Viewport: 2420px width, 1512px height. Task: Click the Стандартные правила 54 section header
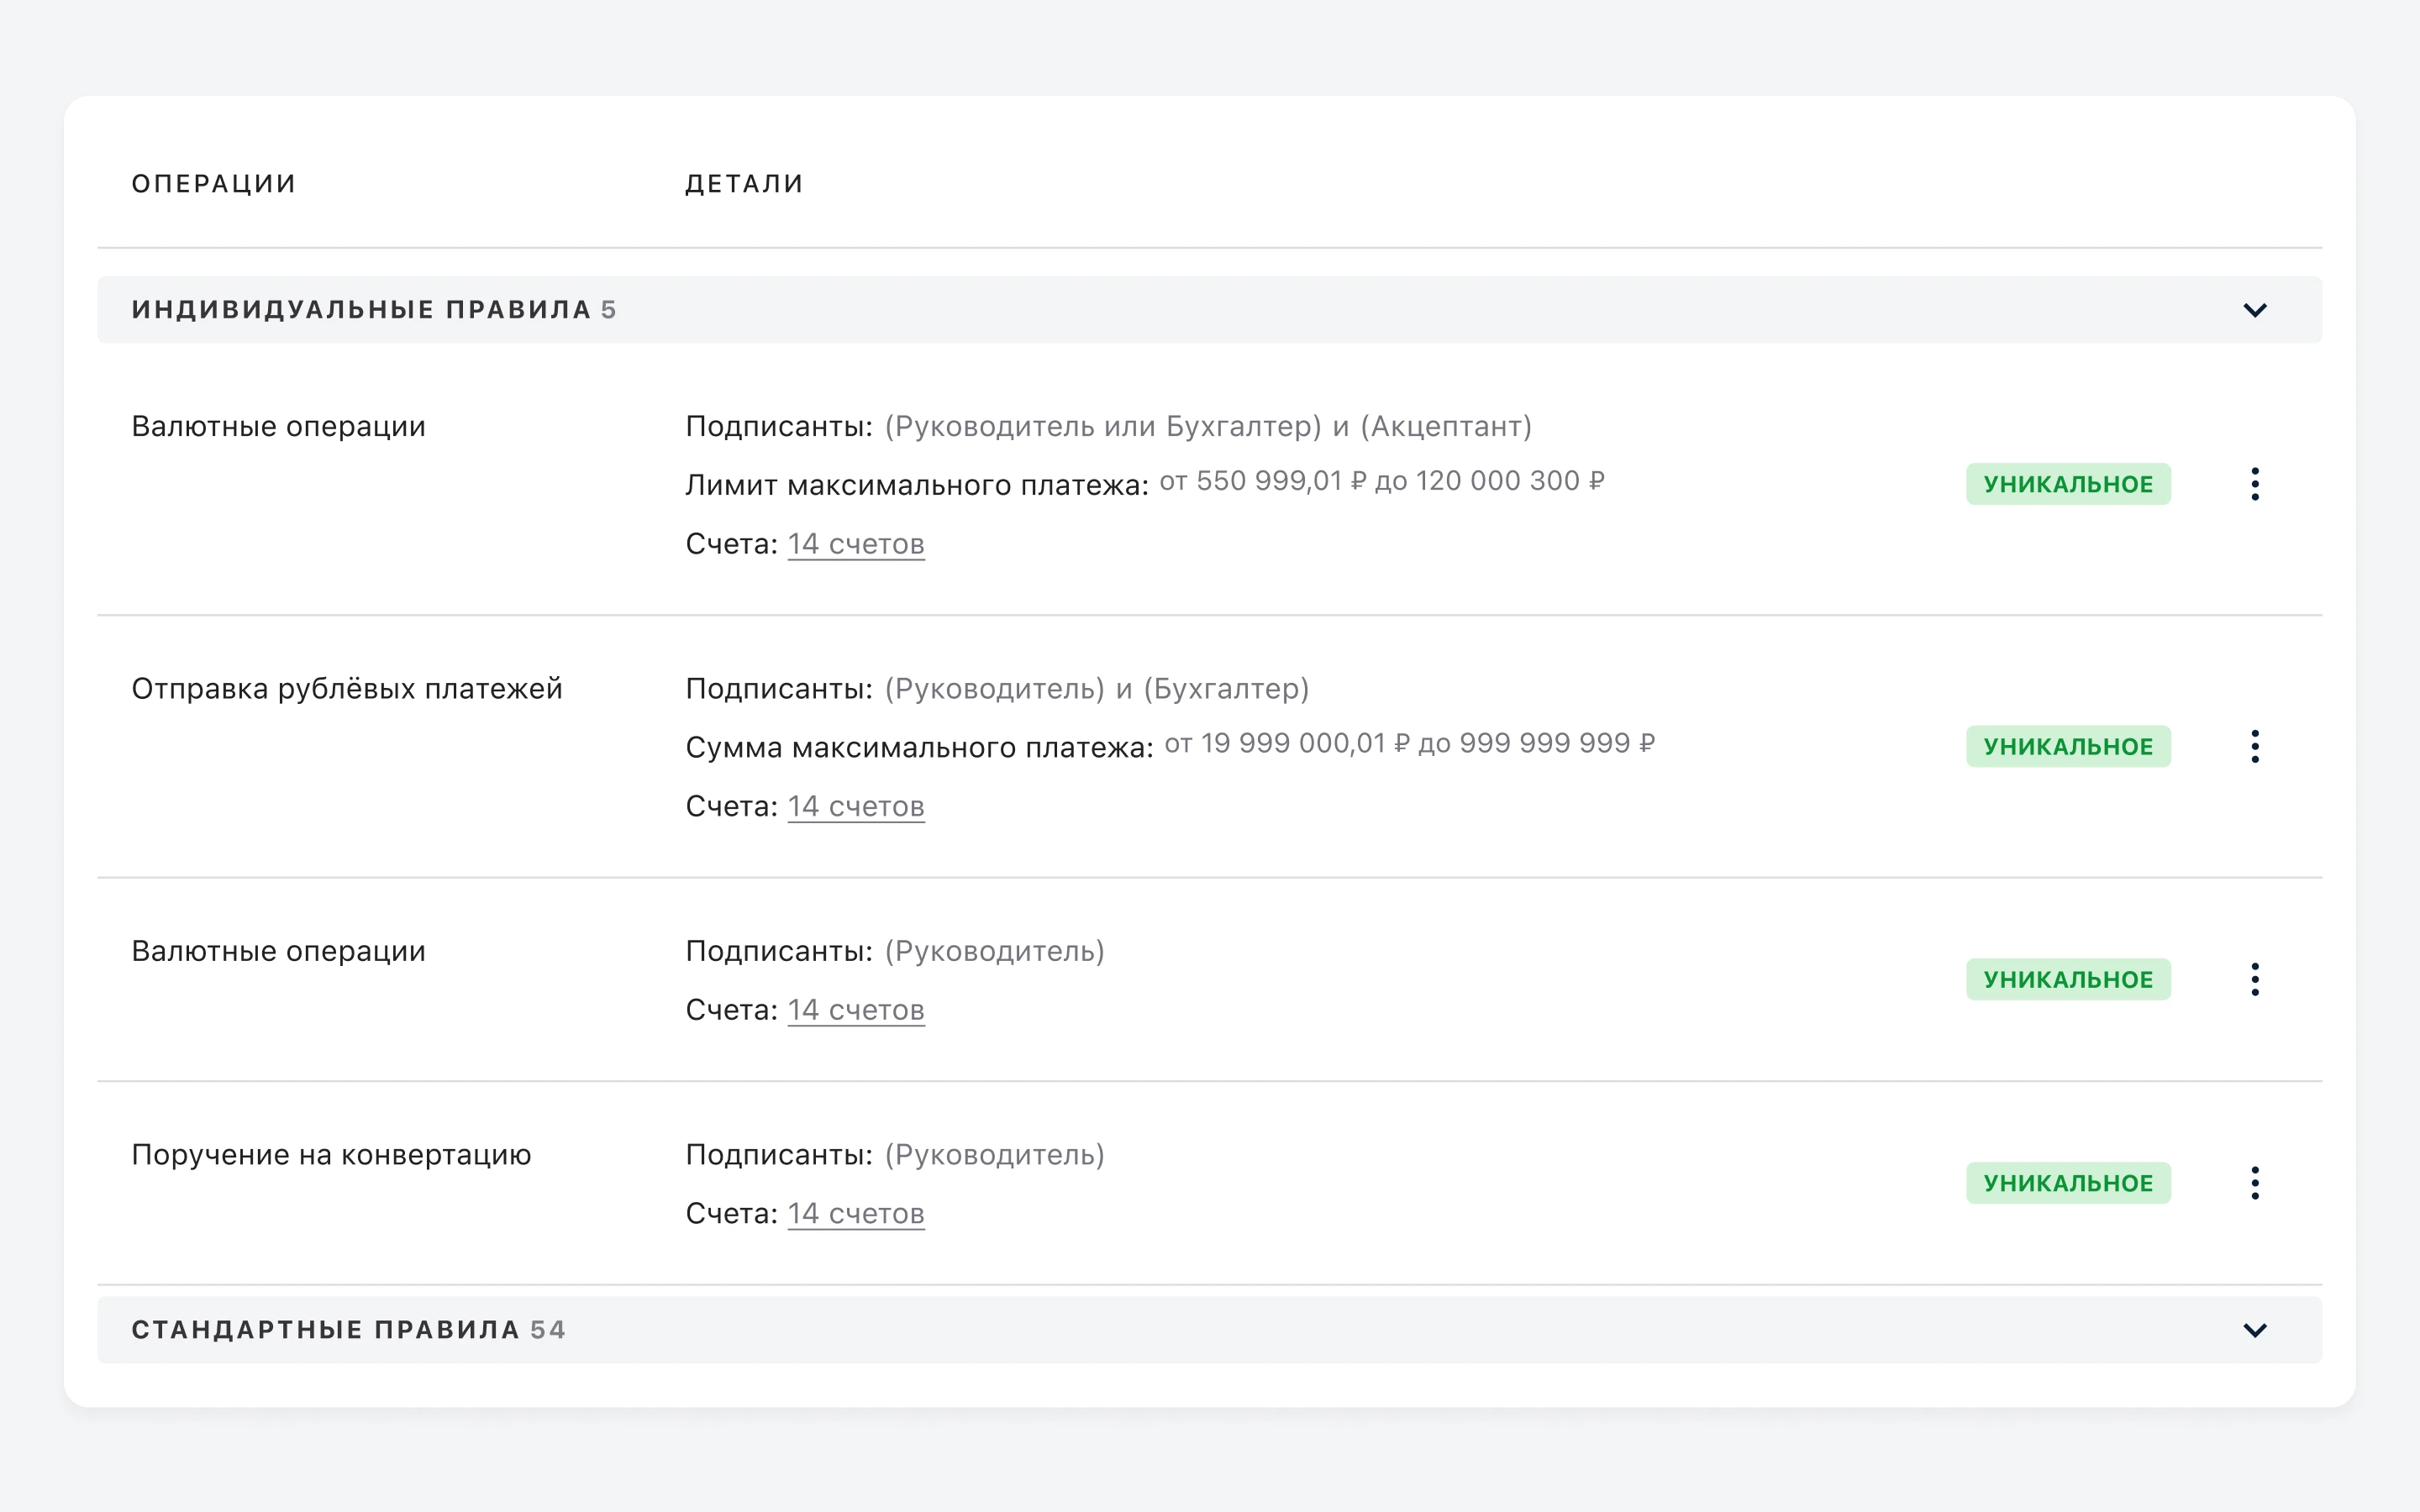click(x=348, y=1330)
